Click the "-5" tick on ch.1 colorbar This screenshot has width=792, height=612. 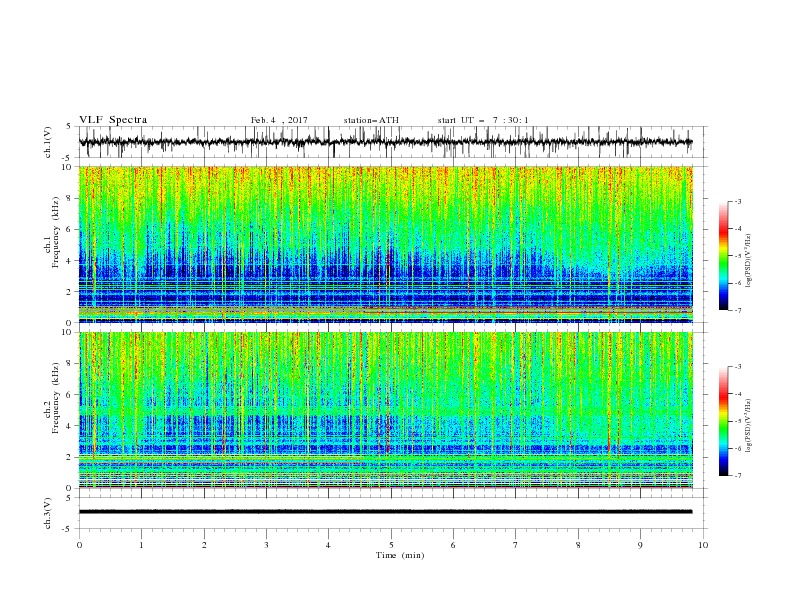738,256
